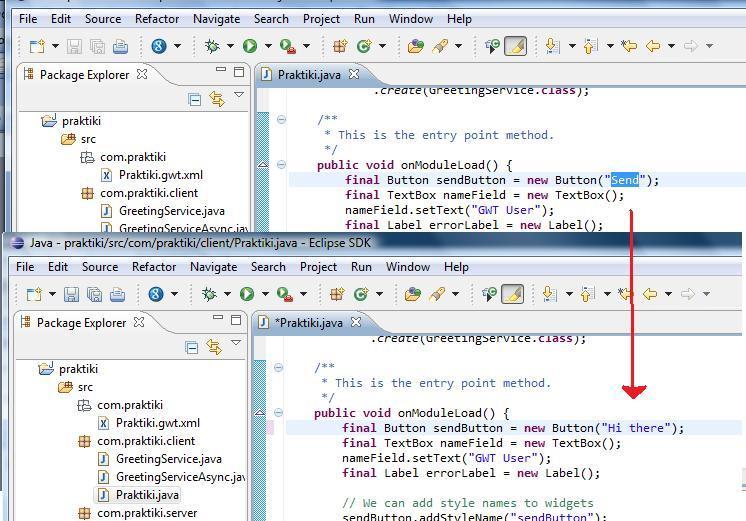This screenshot has height=521, width=746.
Task: Collapse the Javadoc comment fold in upper editor
Action: pos(282,119)
